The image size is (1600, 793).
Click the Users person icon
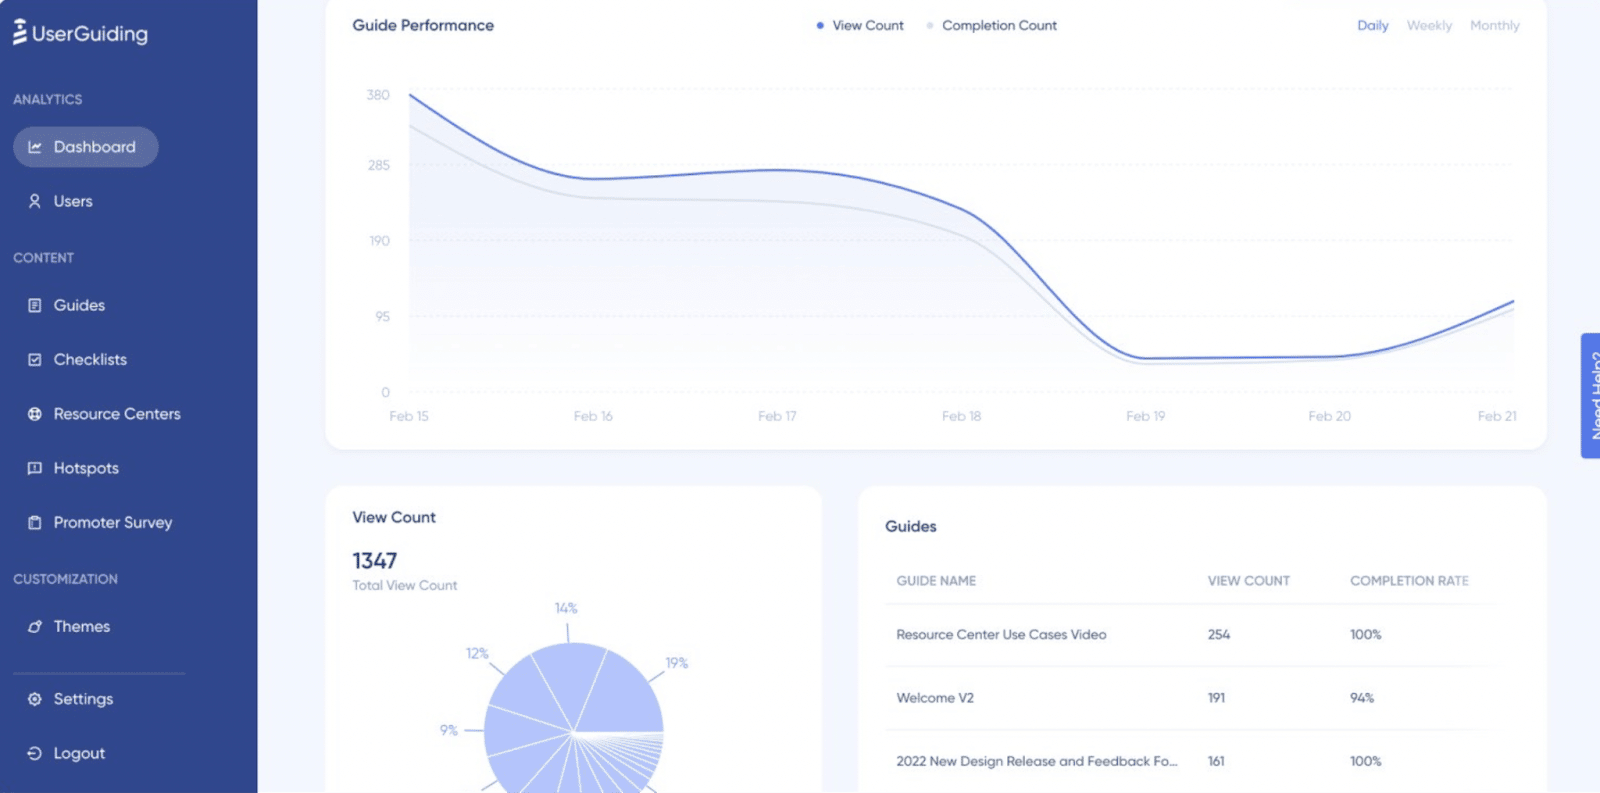point(35,201)
